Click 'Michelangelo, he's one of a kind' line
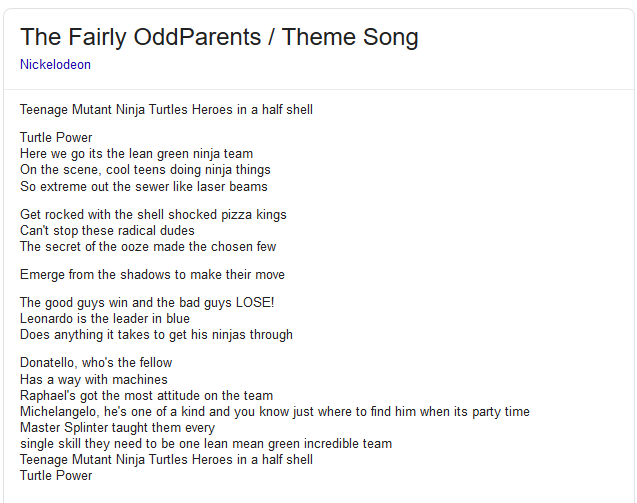637x503 pixels. pos(275,412)
